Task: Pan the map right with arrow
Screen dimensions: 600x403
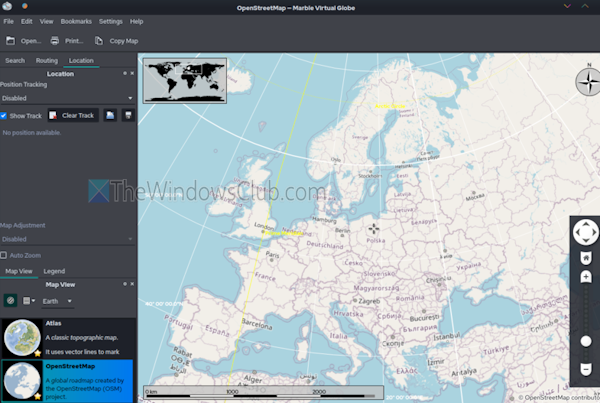Action: 594,232
